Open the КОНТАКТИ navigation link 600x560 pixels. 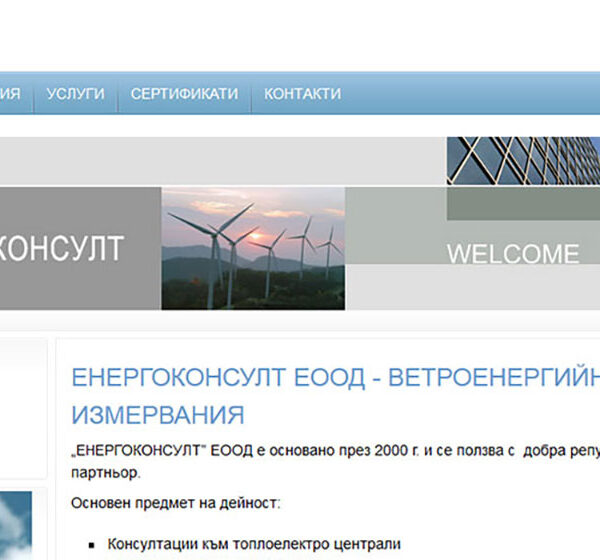click(302, 94)
